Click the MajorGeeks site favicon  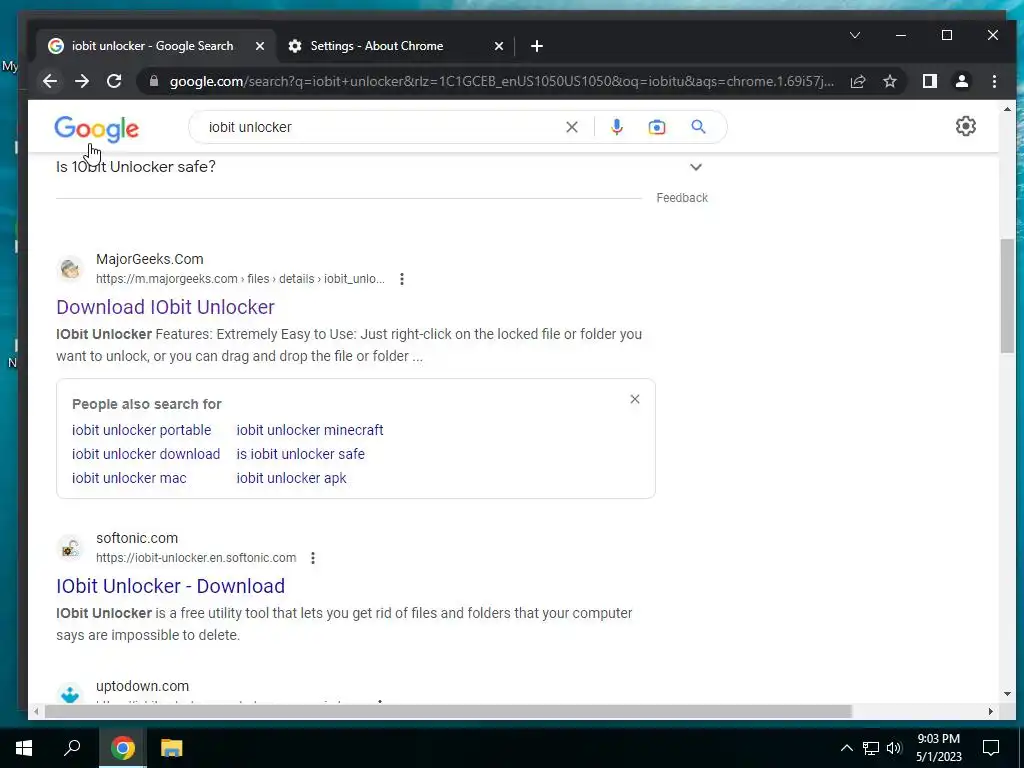[70, 268]
